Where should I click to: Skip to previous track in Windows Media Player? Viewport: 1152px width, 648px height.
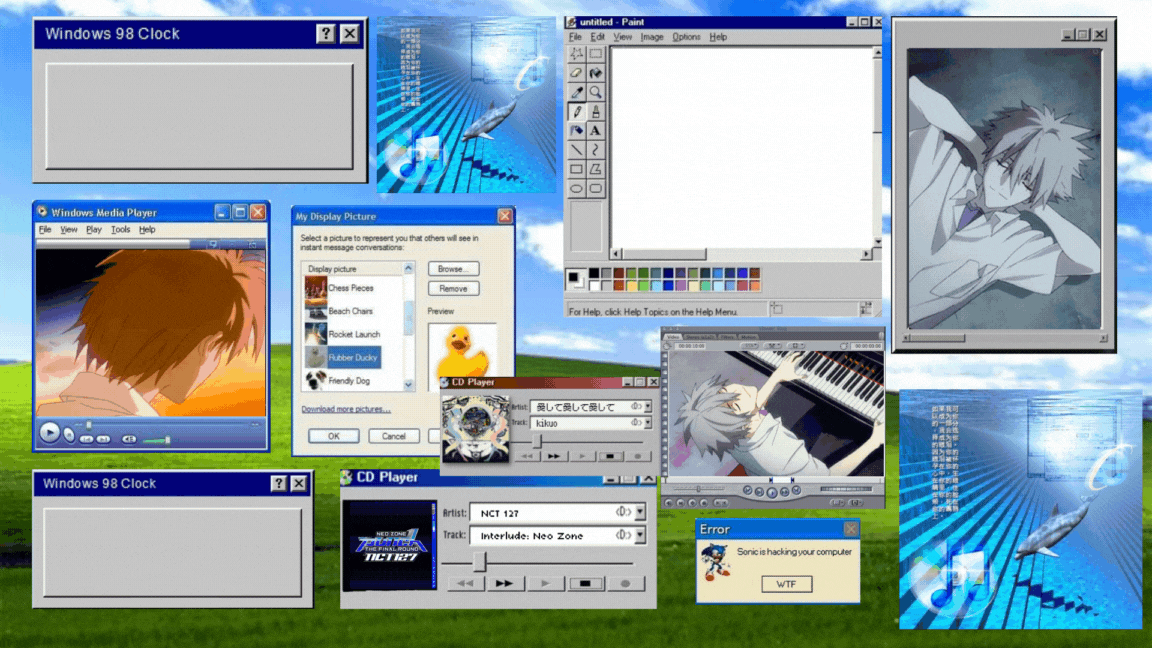click(x=87, y=439)
